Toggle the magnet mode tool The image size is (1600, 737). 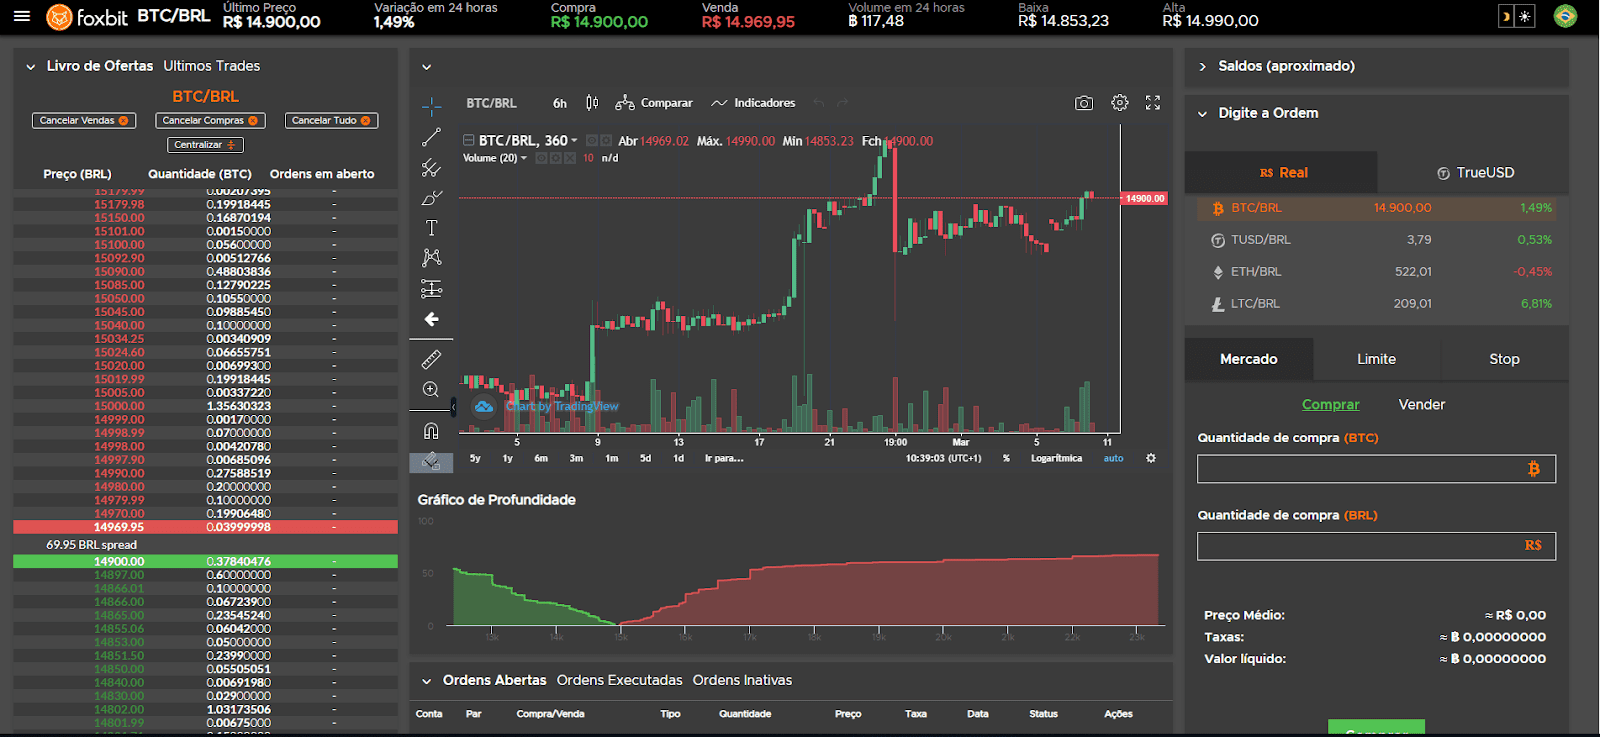[x=431, y=431]
